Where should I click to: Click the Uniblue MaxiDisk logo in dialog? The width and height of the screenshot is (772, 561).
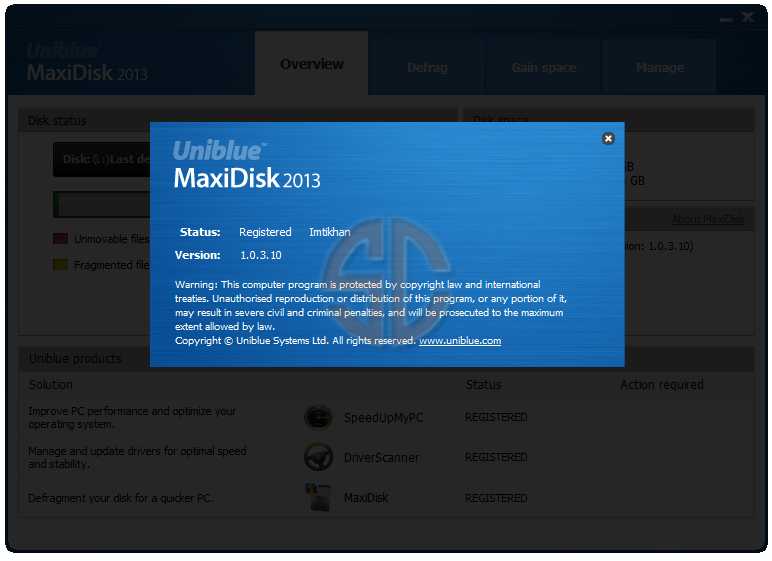pos(246,165)
